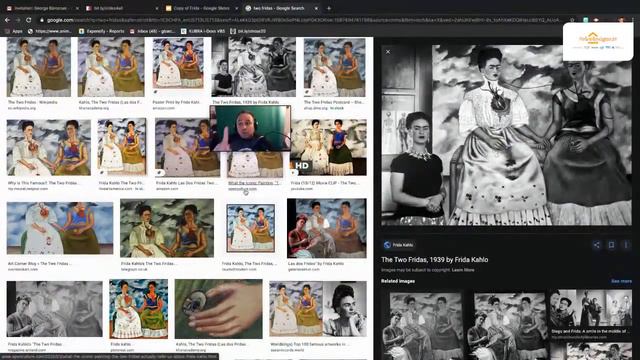The width and height of the screenshot is (640, 360).
Task: Go back with browser back arrow
Action: point(7,20)
